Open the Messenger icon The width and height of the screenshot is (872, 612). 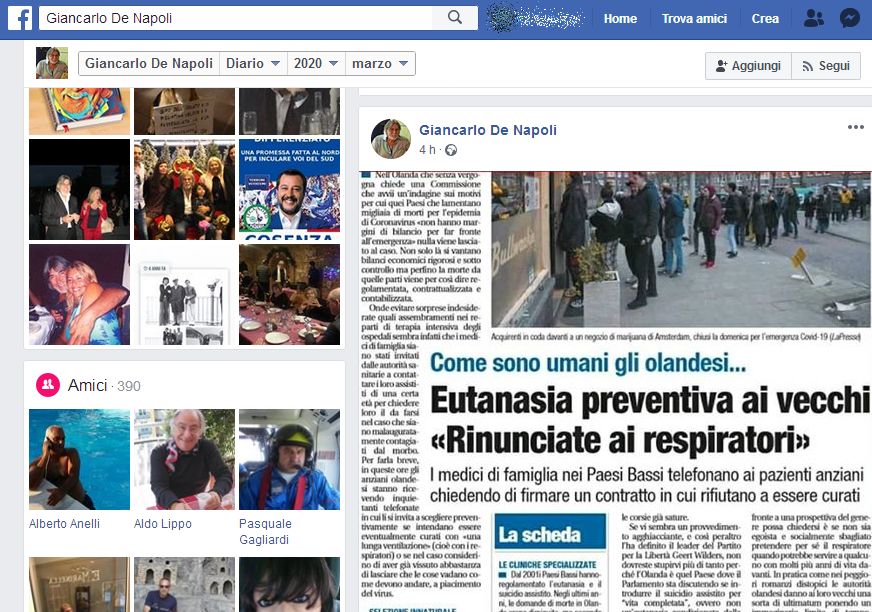point(850,18)
